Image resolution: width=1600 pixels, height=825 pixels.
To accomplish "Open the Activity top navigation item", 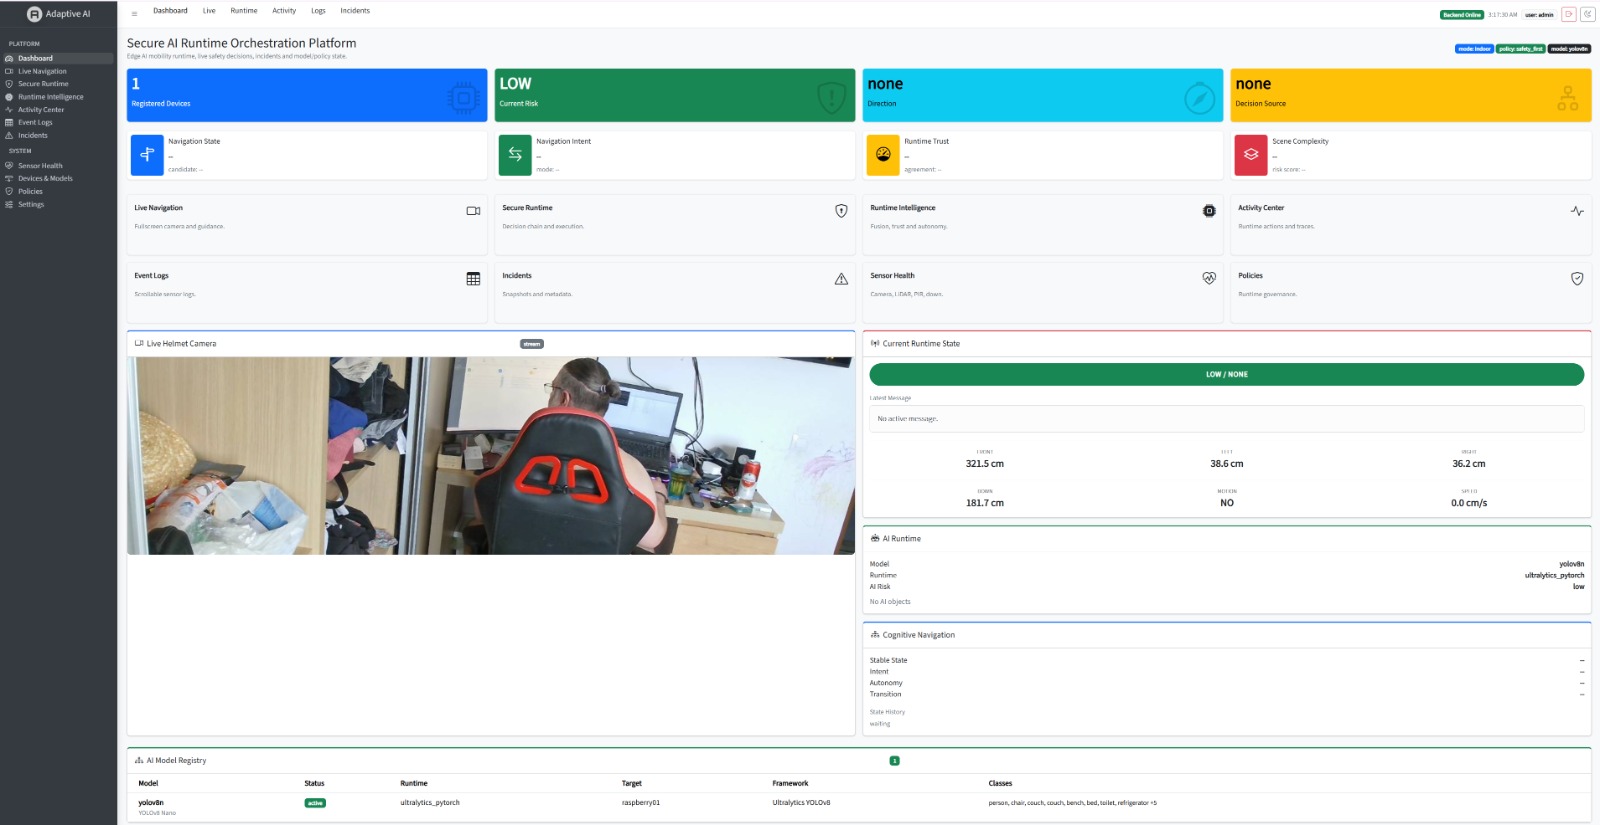I will tap(284, 11).
